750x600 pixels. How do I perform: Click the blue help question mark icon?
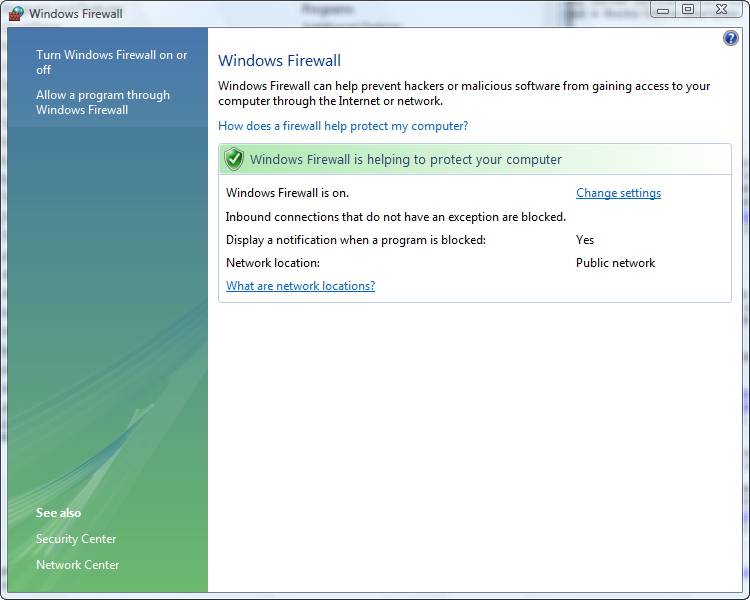coord(730,38)
